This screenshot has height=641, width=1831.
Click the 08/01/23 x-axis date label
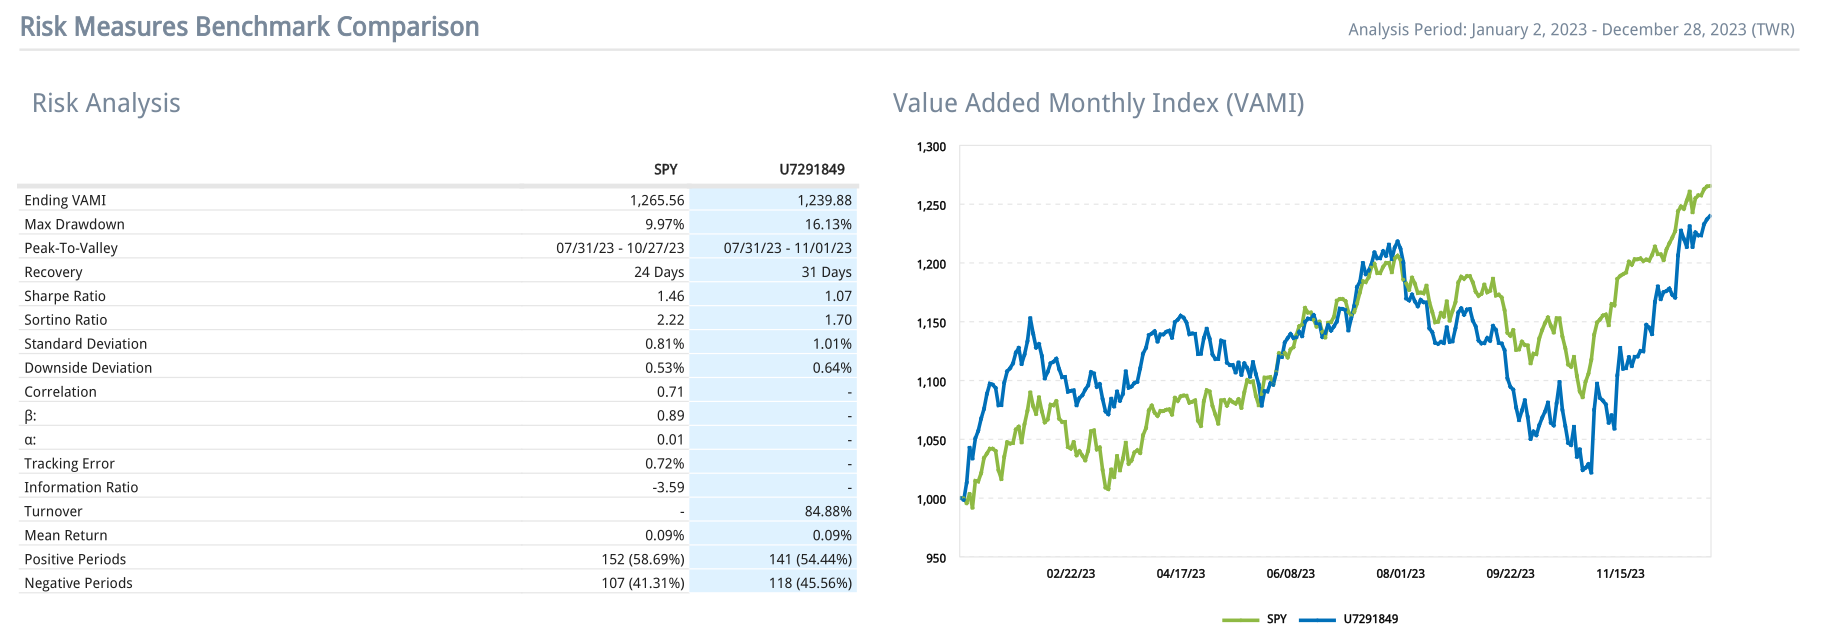[x=1400, y=574]
